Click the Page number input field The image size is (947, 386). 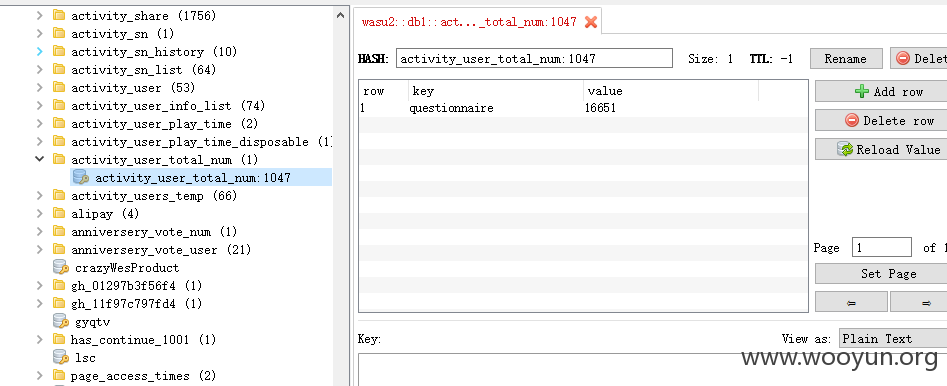(882, 248)
